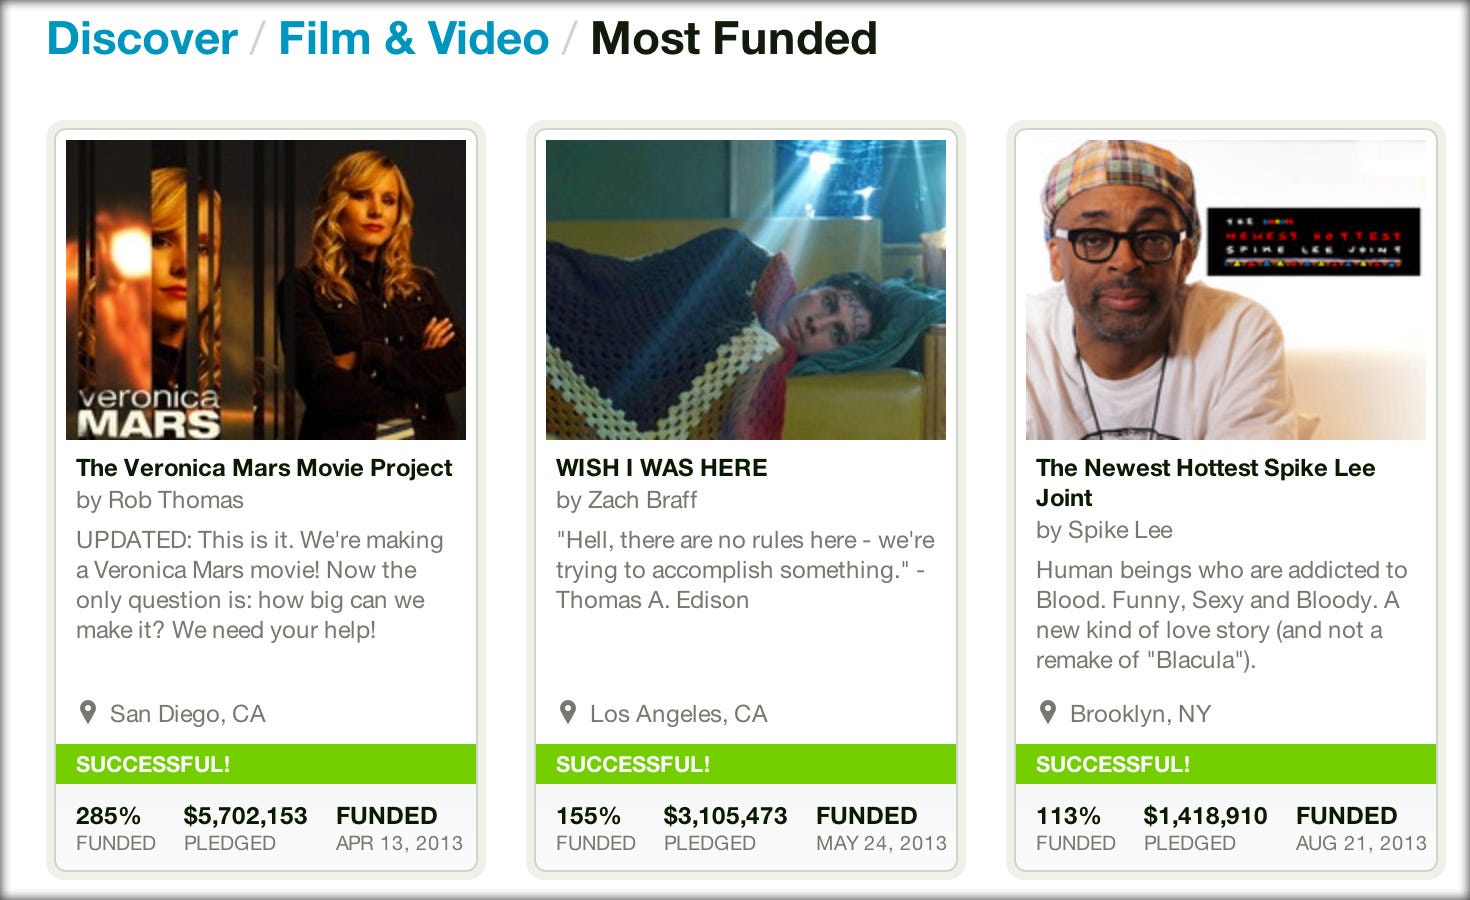Go to Film & Video category

[x=413, y=39]
